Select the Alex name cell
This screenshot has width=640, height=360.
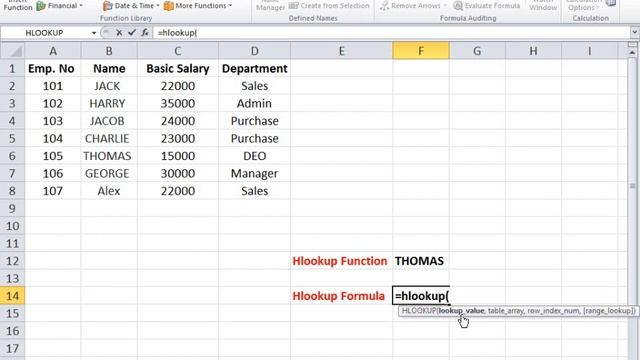[109, 191]
